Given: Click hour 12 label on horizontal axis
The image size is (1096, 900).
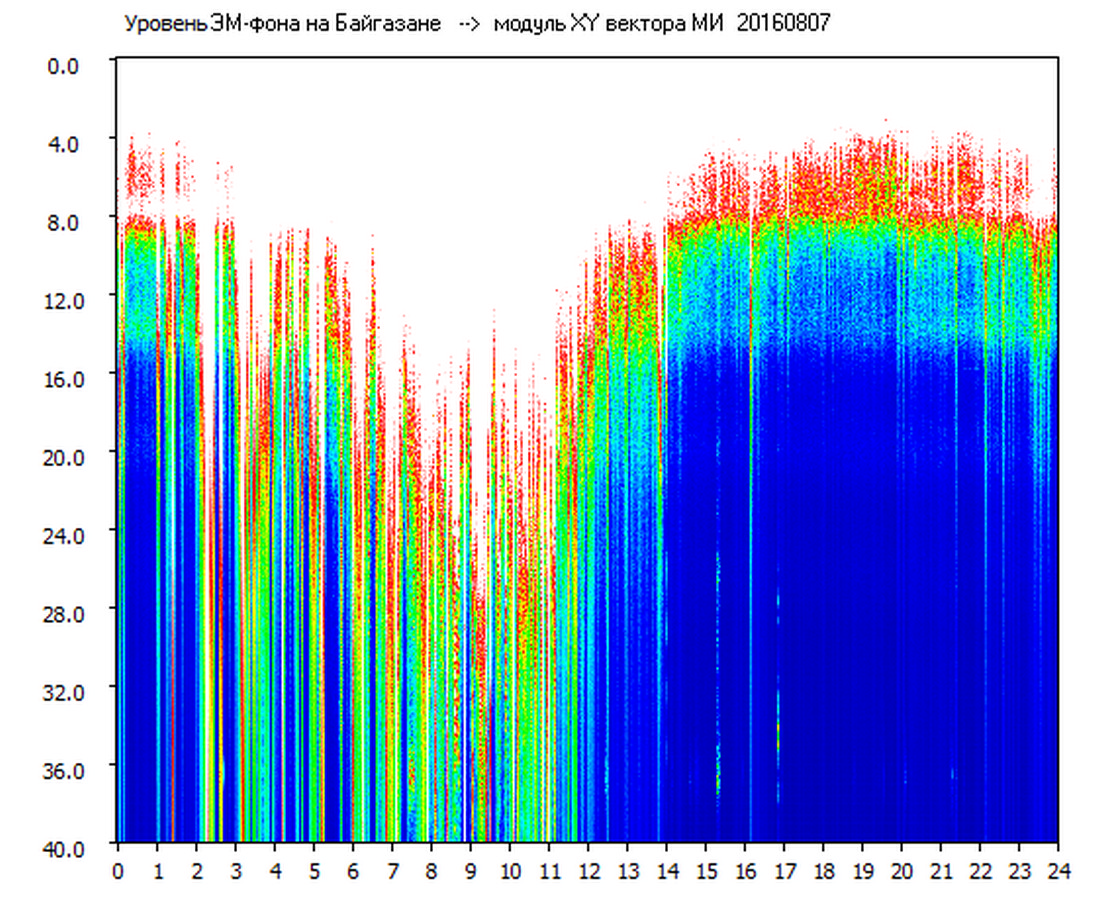Looking at the screenshot, I should tap(588, 870).
